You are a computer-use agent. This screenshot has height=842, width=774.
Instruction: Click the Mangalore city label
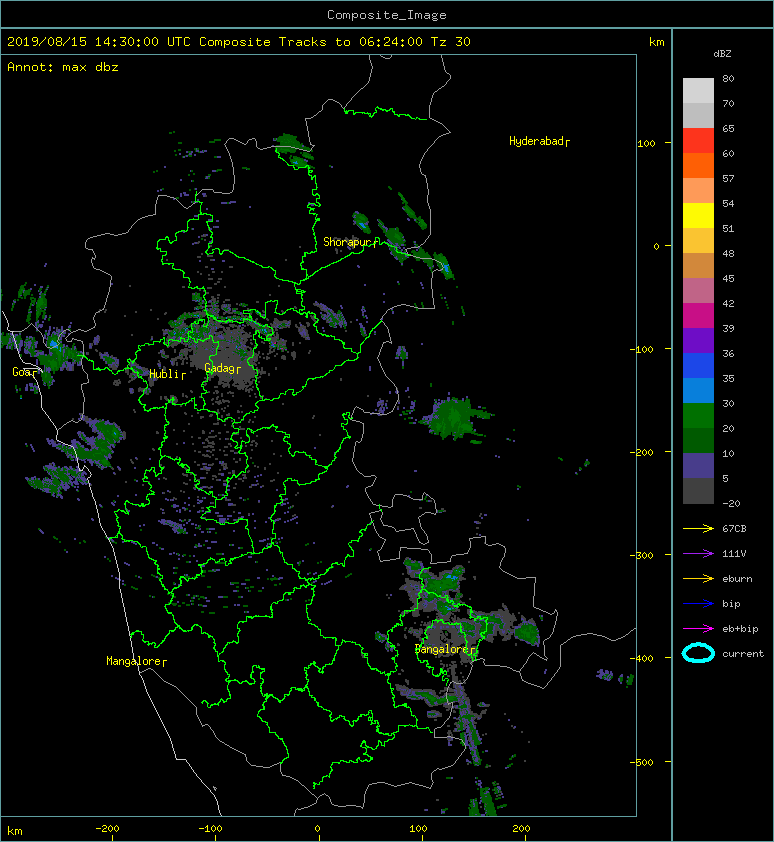pyautogui.click(x=136, y=661)
